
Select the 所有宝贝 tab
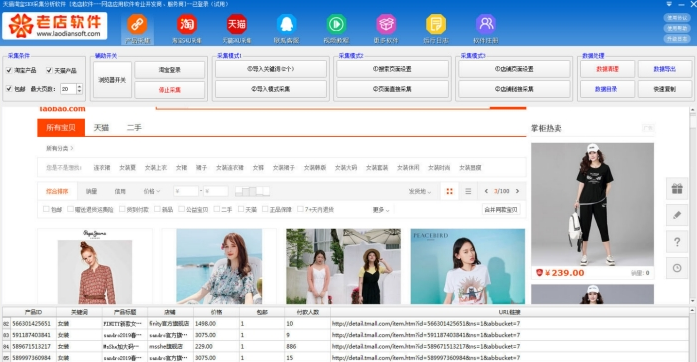[x=61, y=128]
